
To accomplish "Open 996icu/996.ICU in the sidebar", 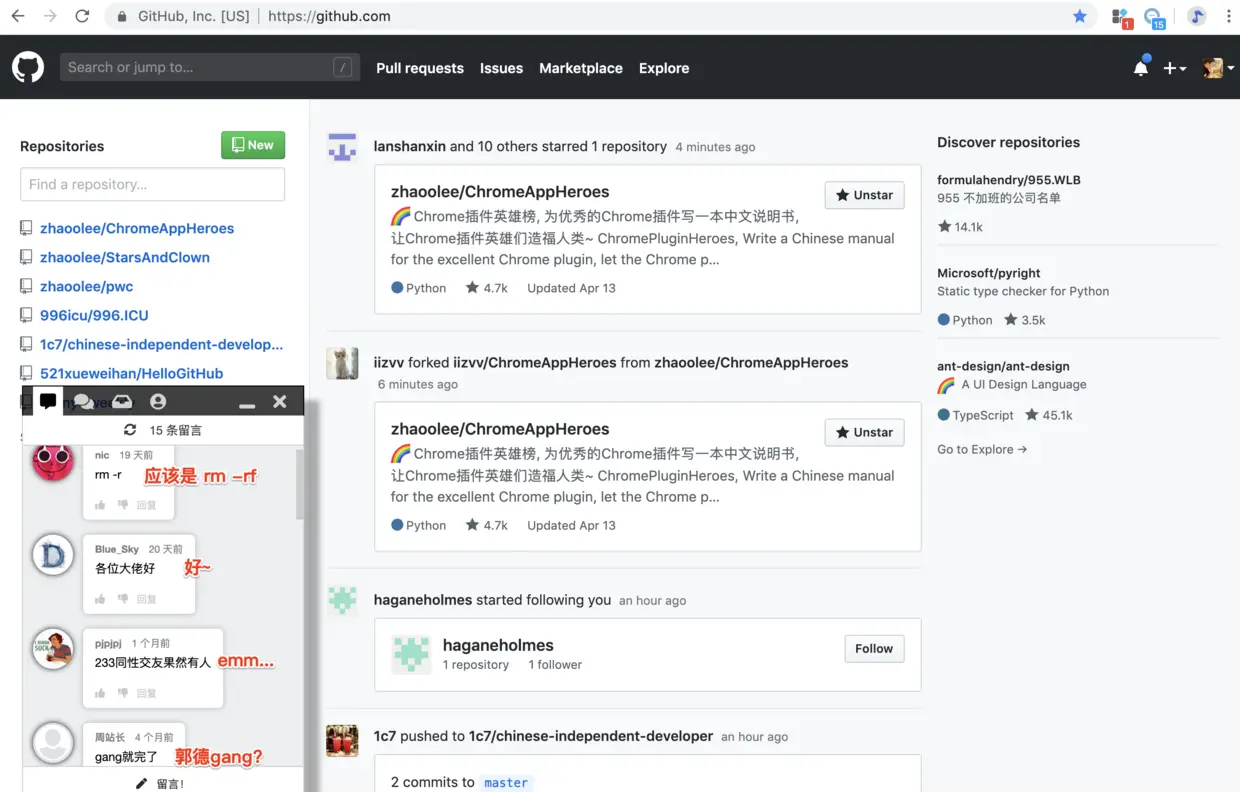I will 94,315.
